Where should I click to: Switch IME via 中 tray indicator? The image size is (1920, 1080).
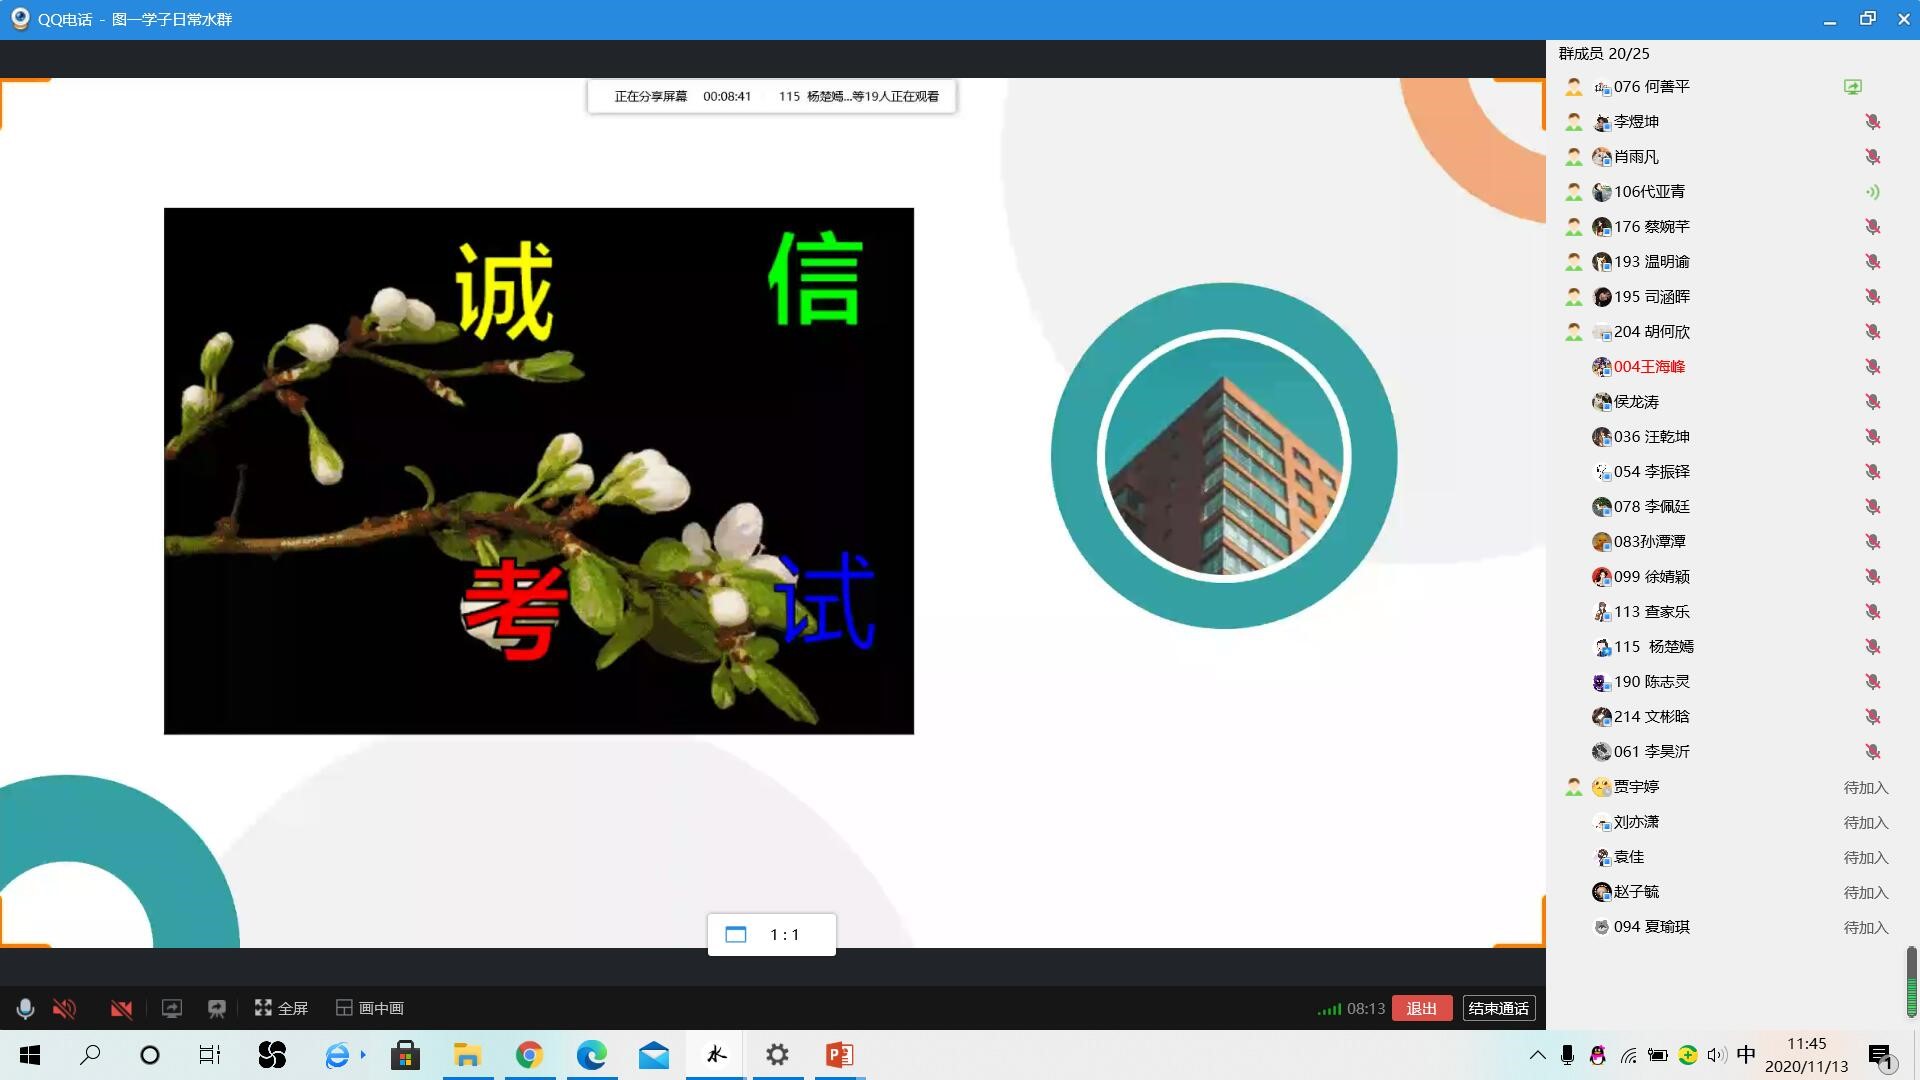pyautogui.click(x=1746, y=1055)
